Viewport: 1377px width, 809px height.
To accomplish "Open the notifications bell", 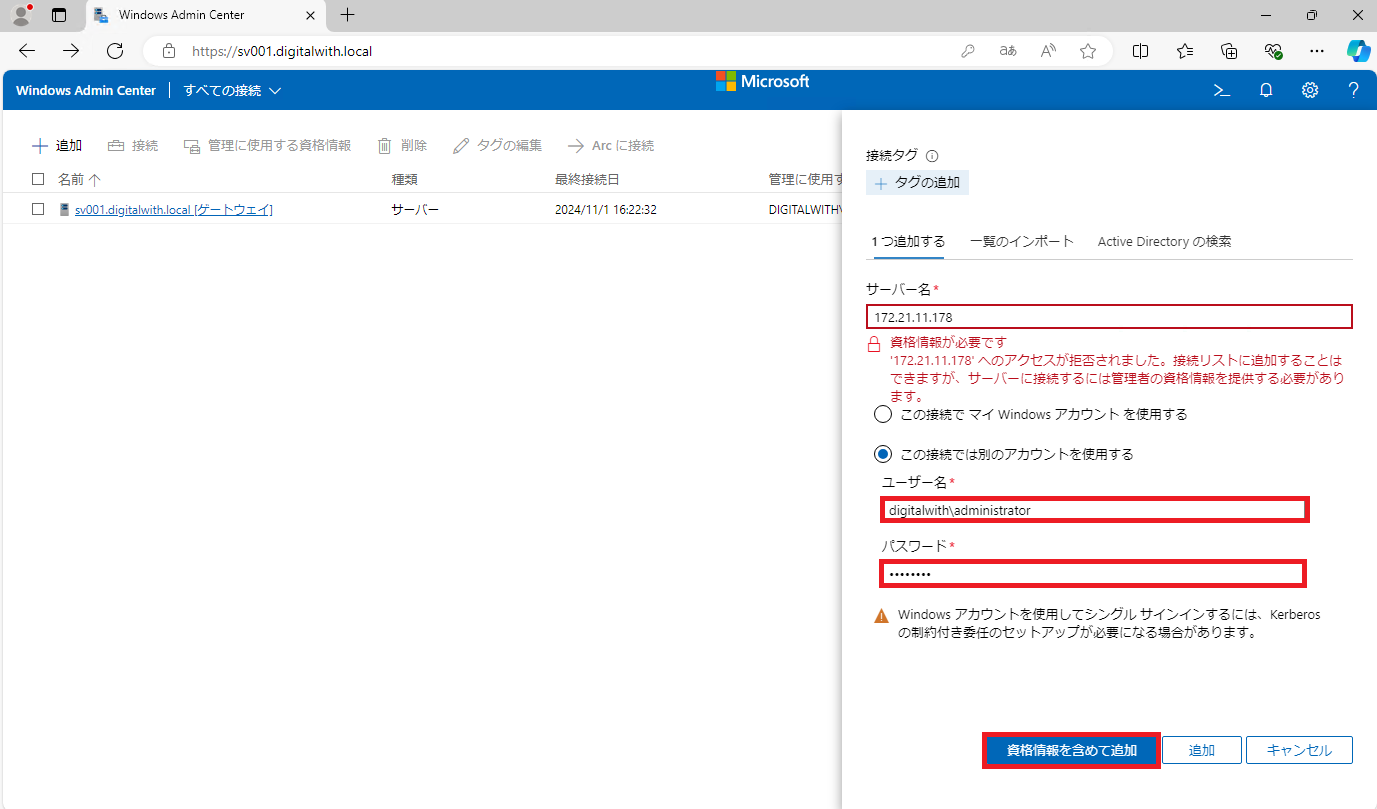I will point(1266,90).
